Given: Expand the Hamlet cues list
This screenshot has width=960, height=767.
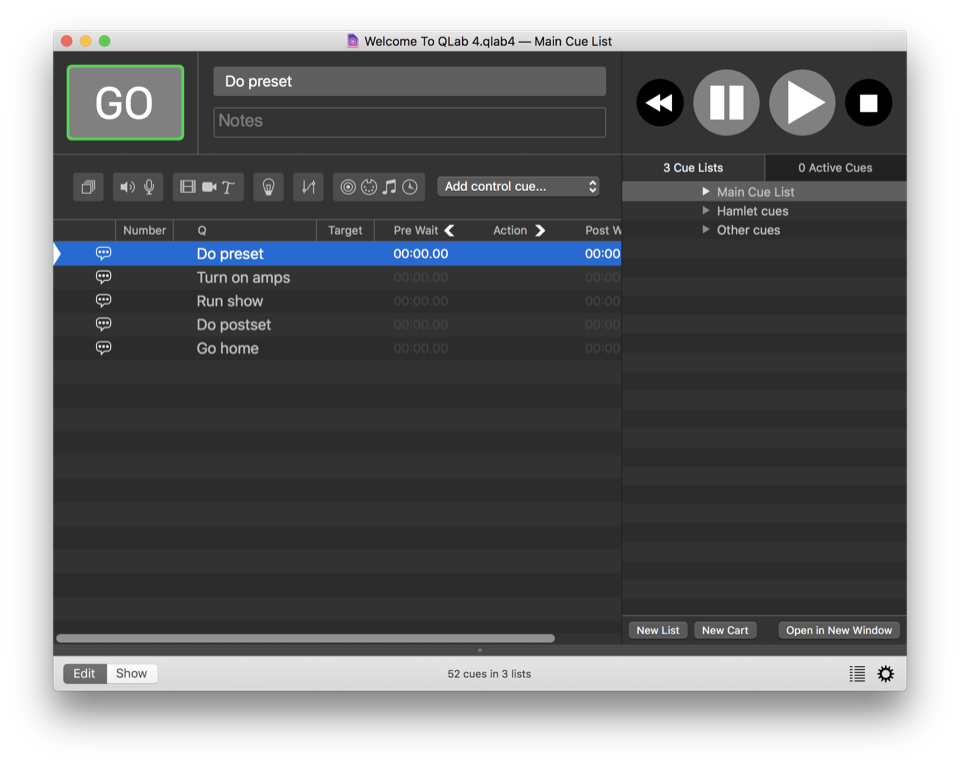Looking at the screenshot, I should (x=706, y=211).
